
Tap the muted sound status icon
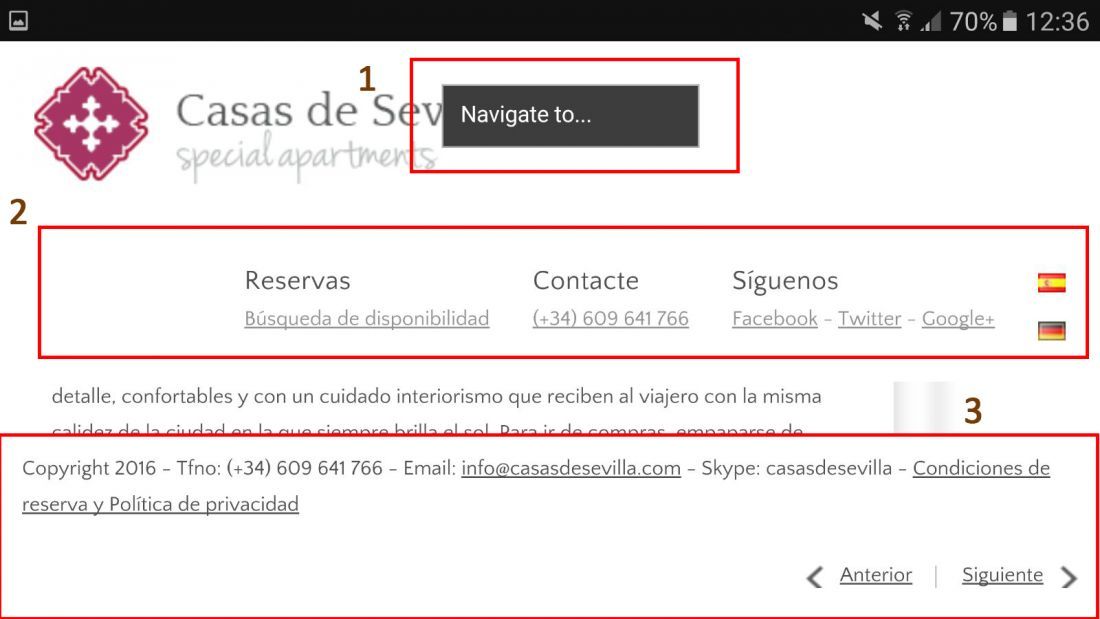(x=872, y=21)
